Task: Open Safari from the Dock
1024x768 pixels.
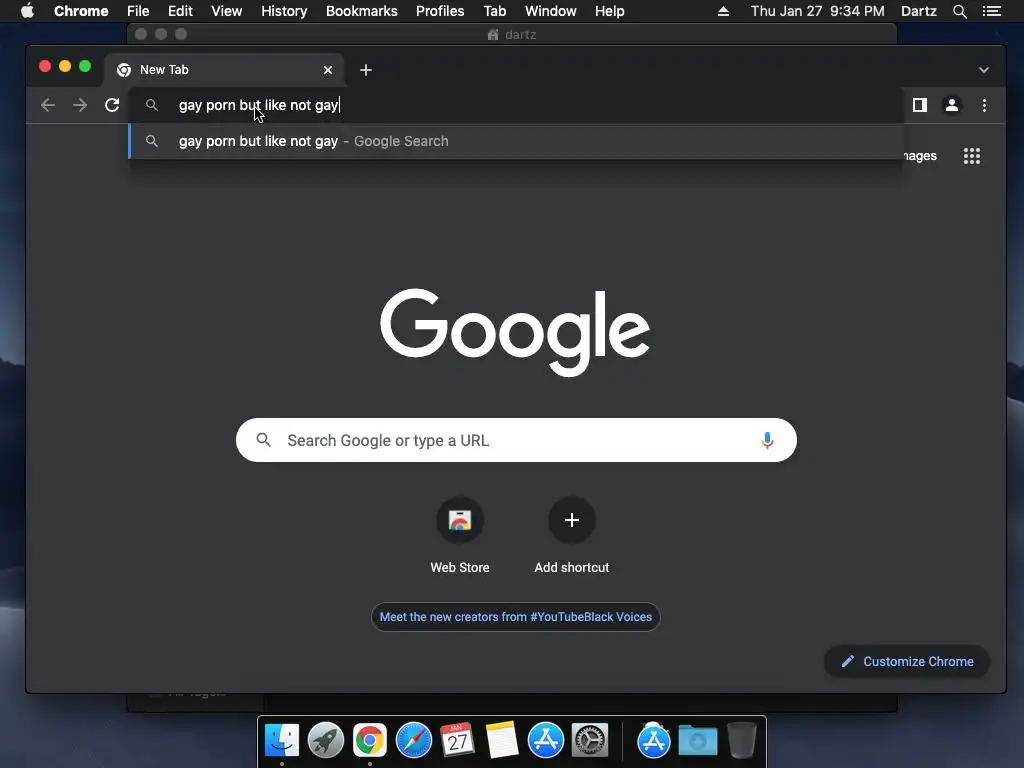Action: [413, 741]
